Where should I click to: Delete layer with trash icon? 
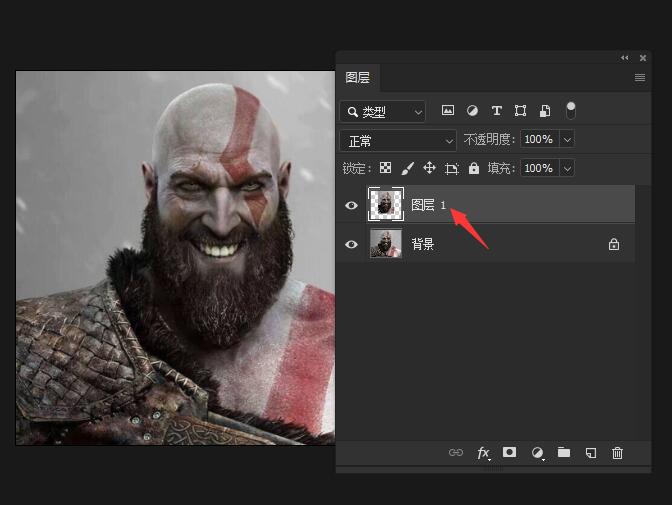(617, 453)
